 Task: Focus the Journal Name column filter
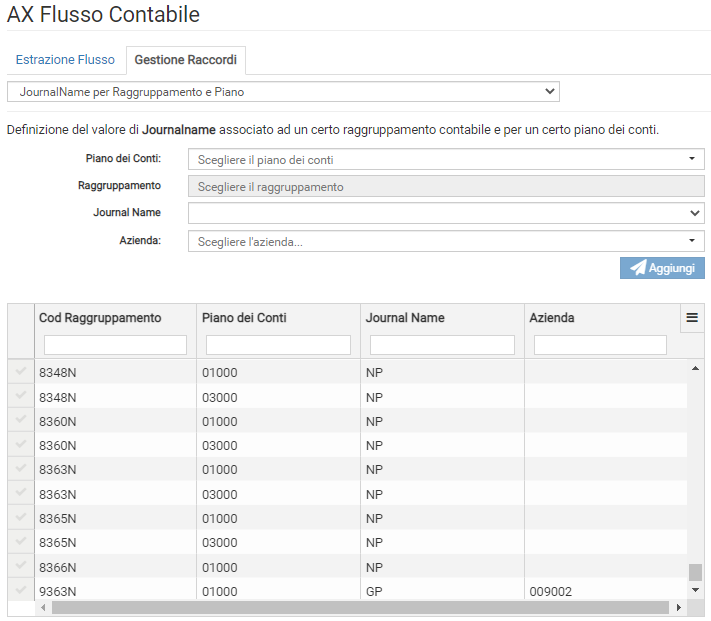pos(442,345)
